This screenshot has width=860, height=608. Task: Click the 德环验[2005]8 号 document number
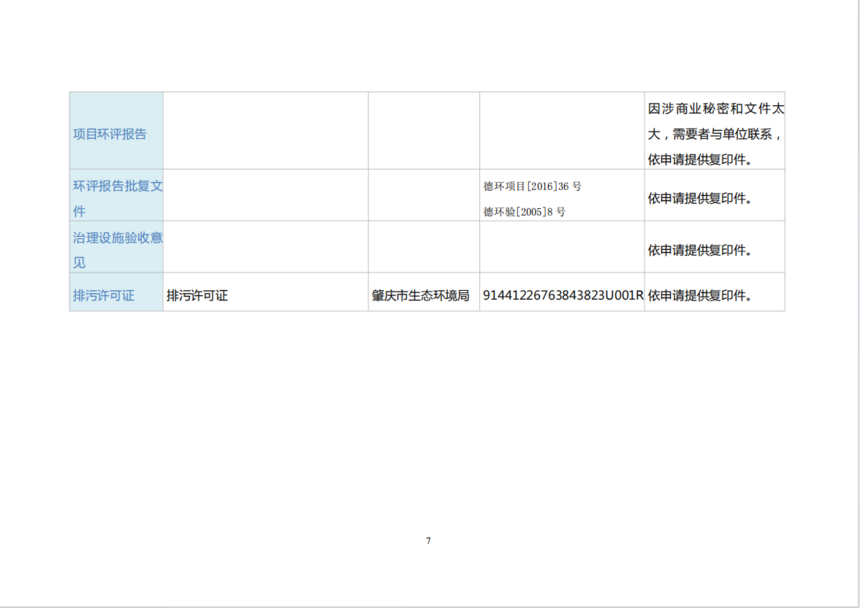(524, 212)
